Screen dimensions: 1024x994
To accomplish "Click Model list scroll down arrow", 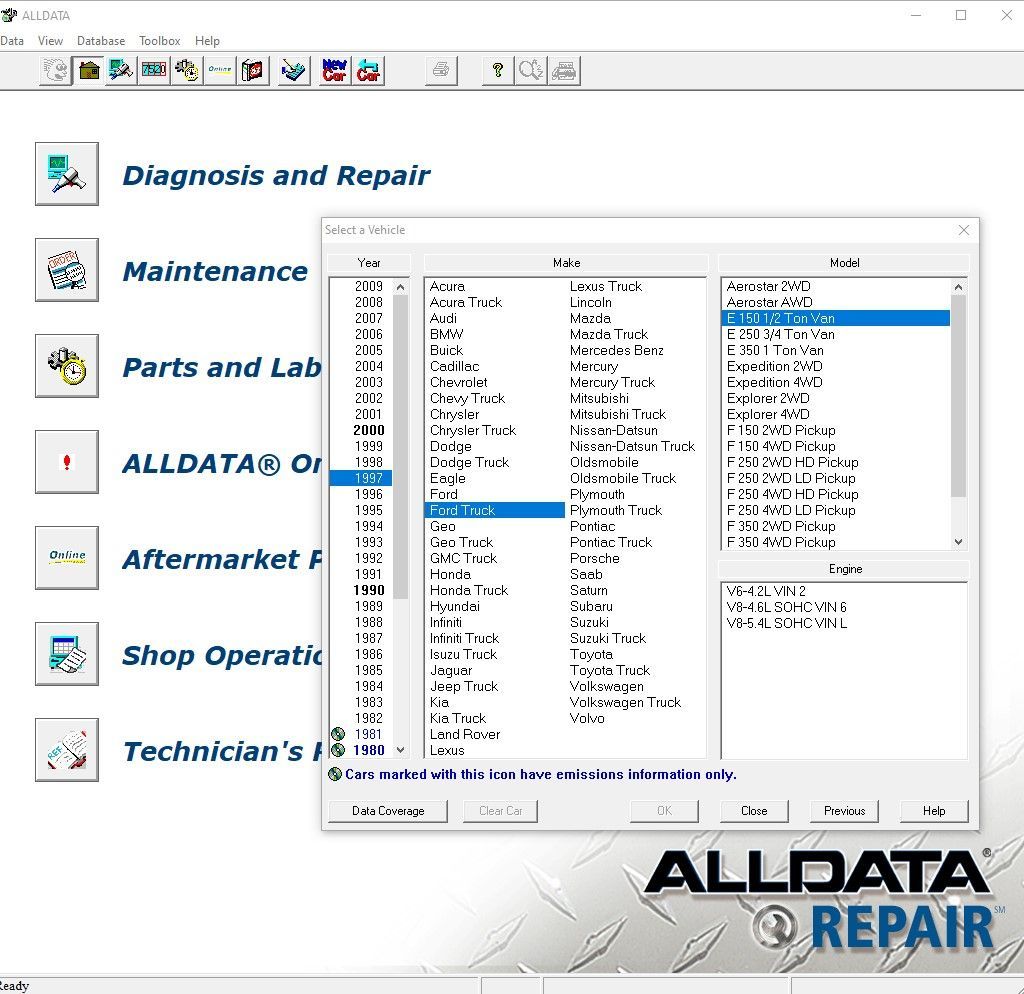I will click(958, 541).
